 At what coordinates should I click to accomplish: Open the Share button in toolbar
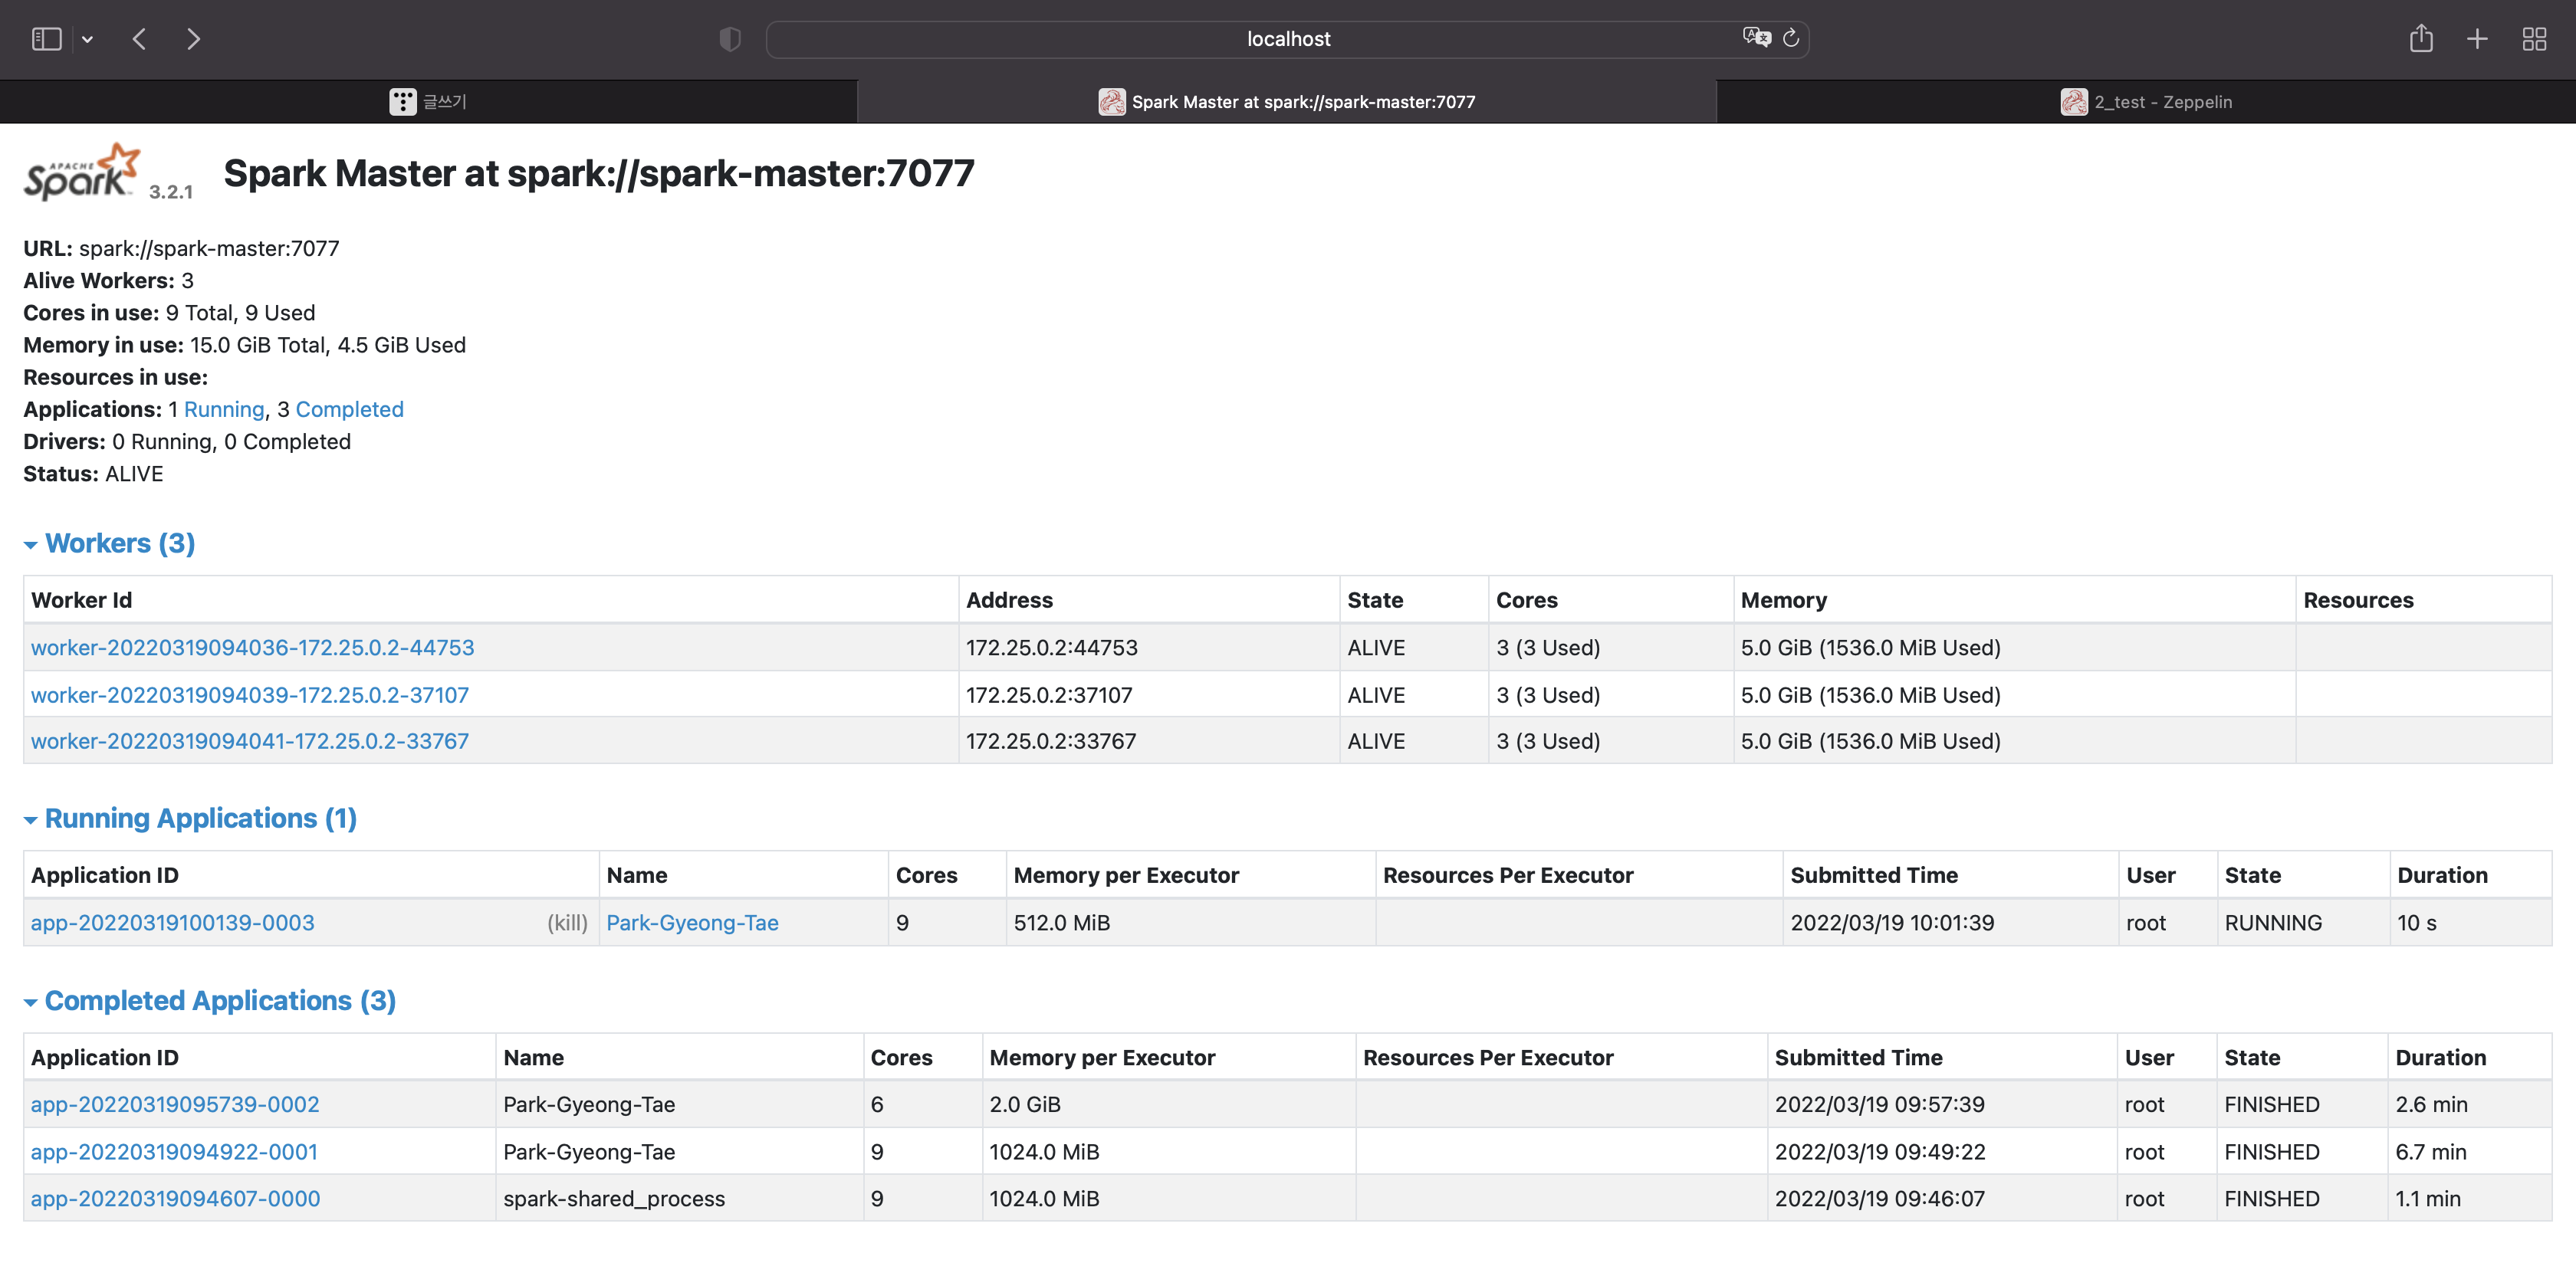tap(2420, 39)
